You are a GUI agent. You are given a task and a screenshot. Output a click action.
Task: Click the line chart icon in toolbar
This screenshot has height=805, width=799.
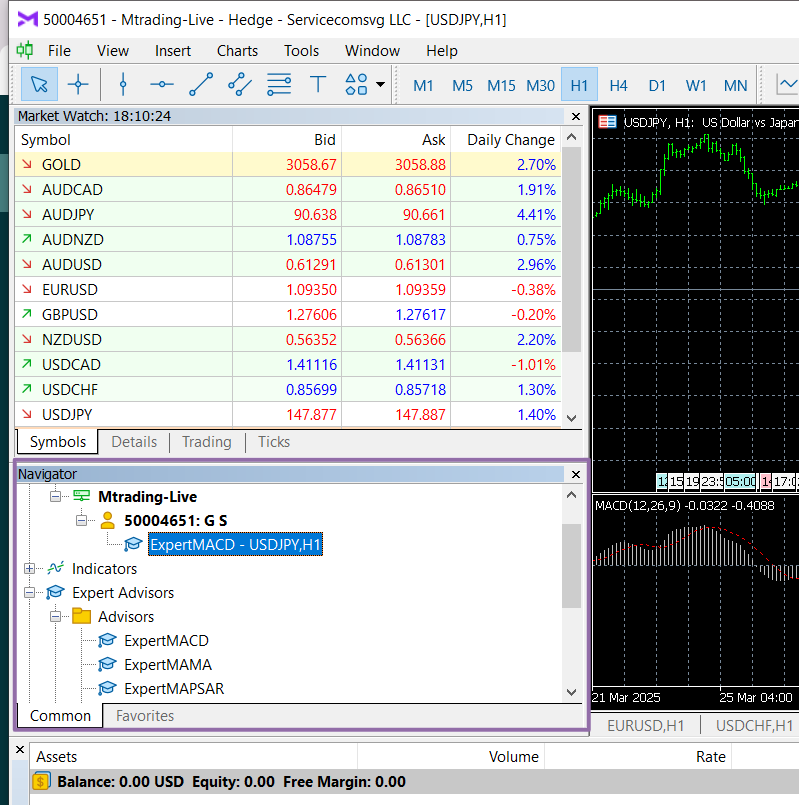pos(787,84)
